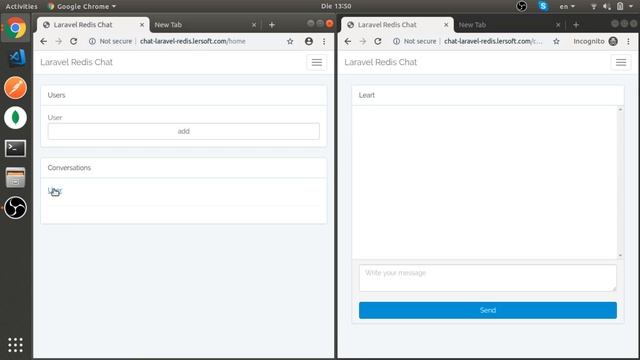
Task: Open Chrome three-dot menu in left window
Action: pyautogui.click(x=324, y=41)
